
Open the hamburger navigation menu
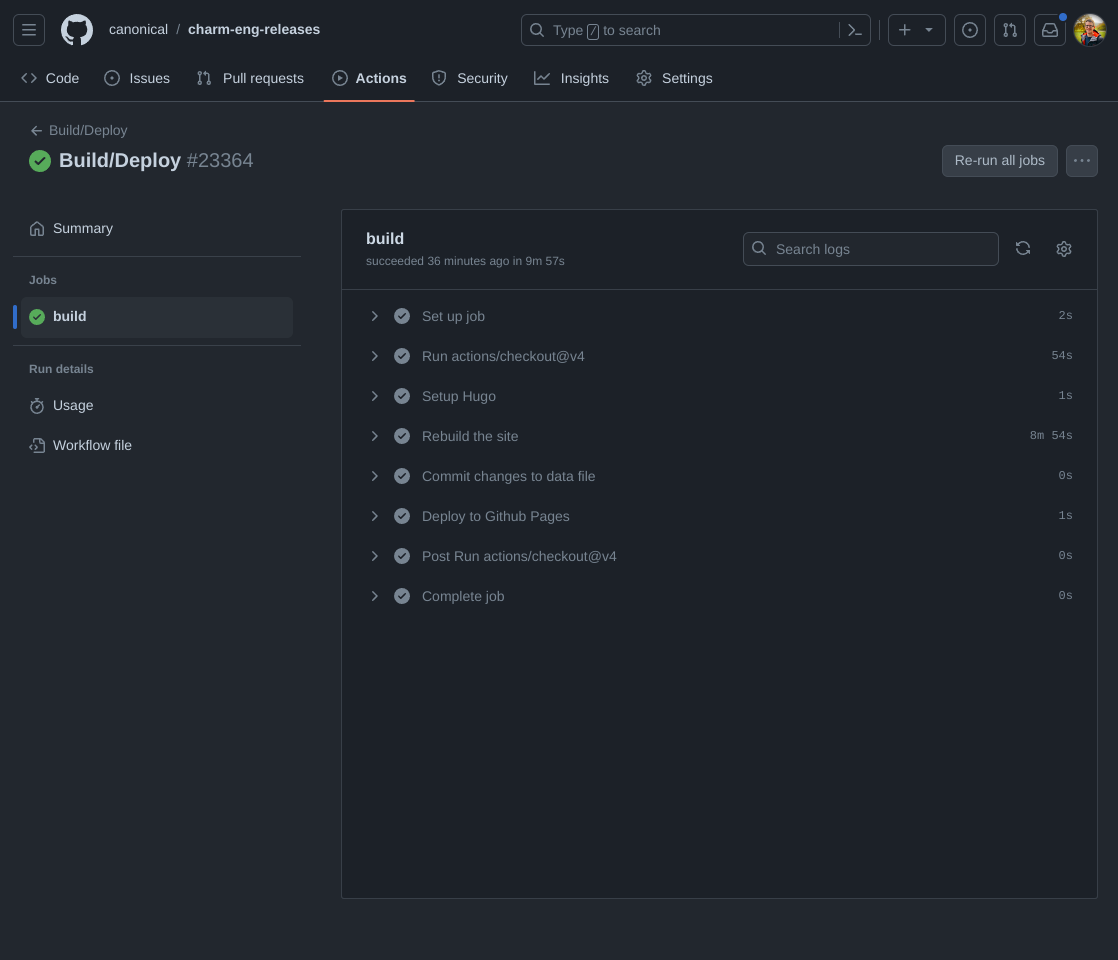point(29,30)
